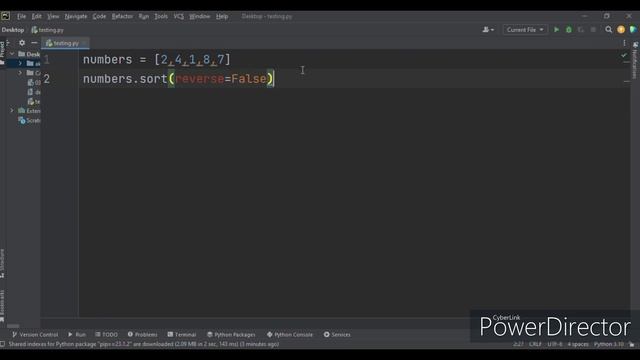Toggle the Bookmarks tool window stripe button

2,306
